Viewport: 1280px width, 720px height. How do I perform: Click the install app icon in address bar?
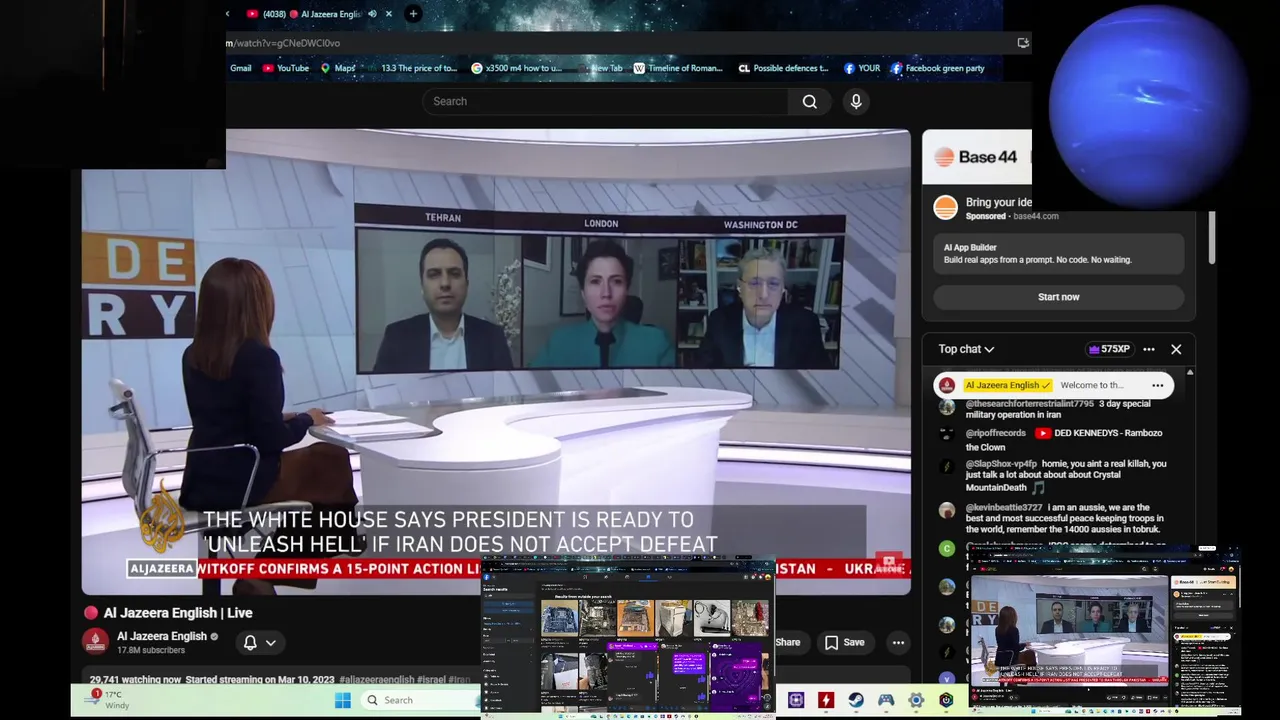click(x=1022, y=43)
